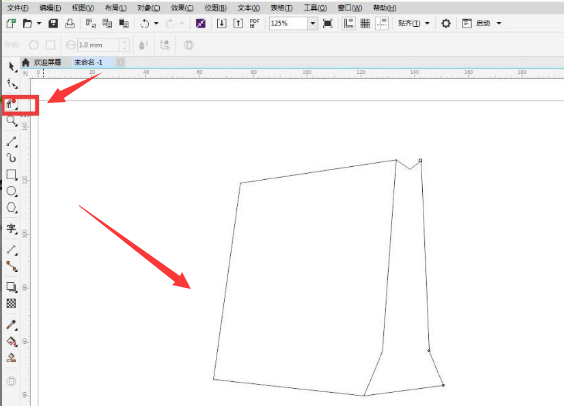
Task: Click the 1.0 mm size field
Action: [x=99, y=45]
